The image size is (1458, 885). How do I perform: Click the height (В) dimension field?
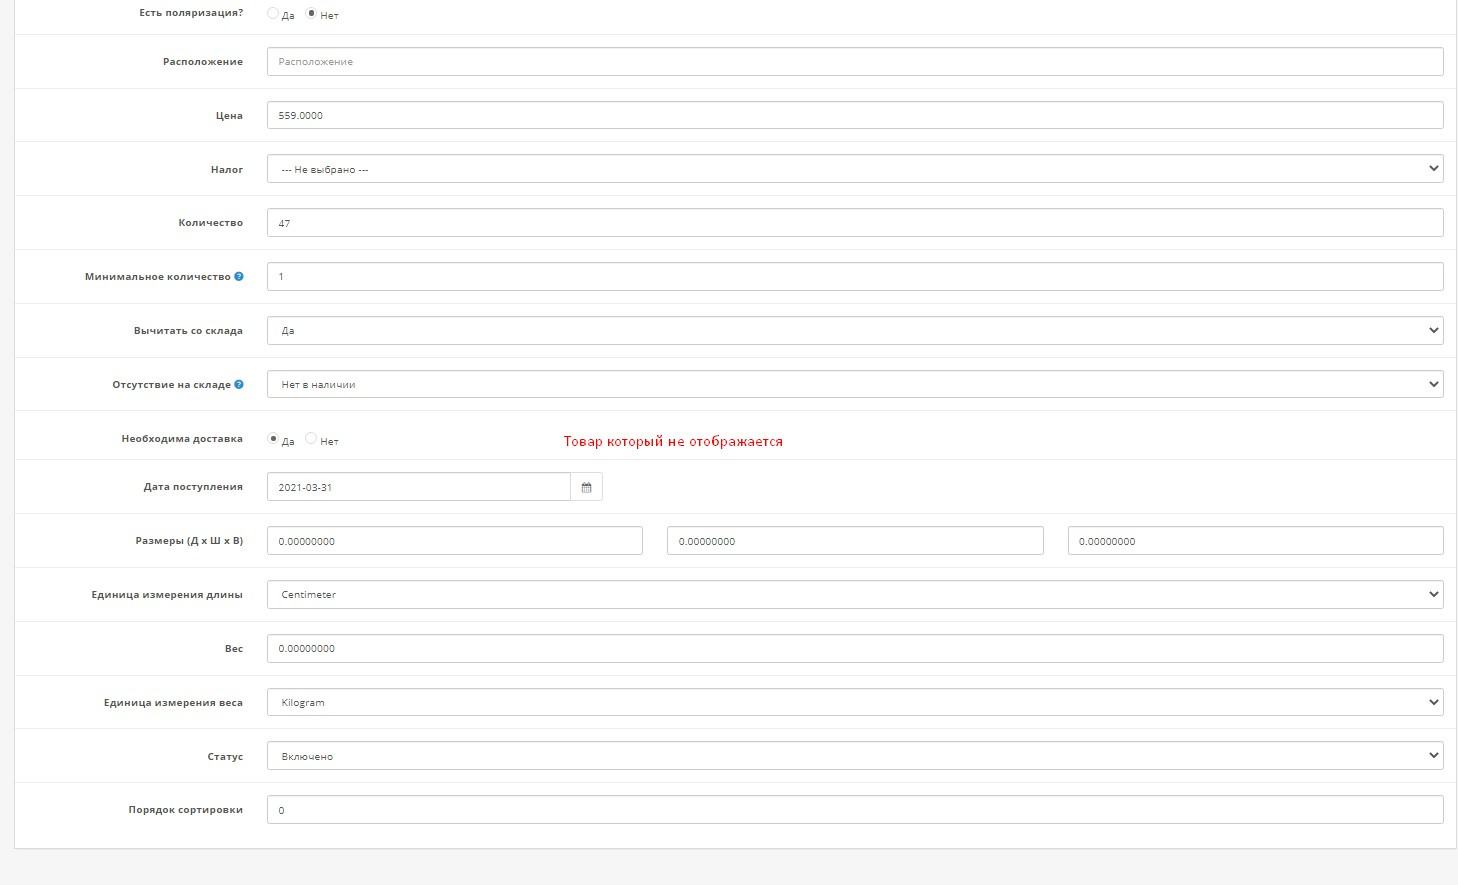coord(1256,541)
